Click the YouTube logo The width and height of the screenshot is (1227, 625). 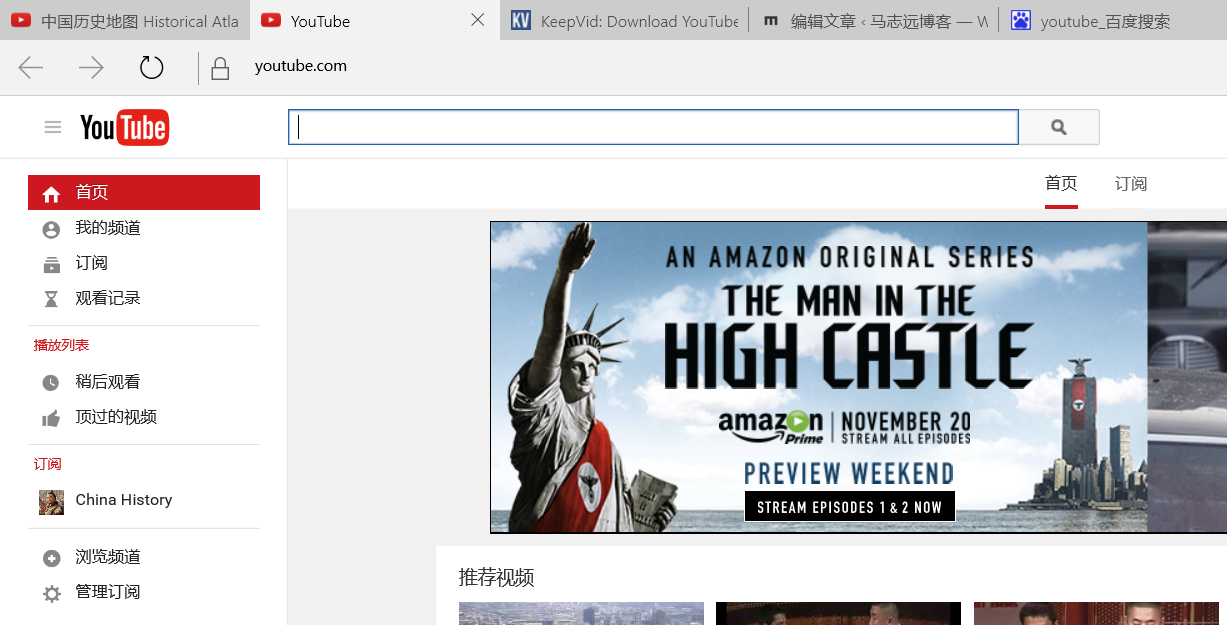coord(124,127)
